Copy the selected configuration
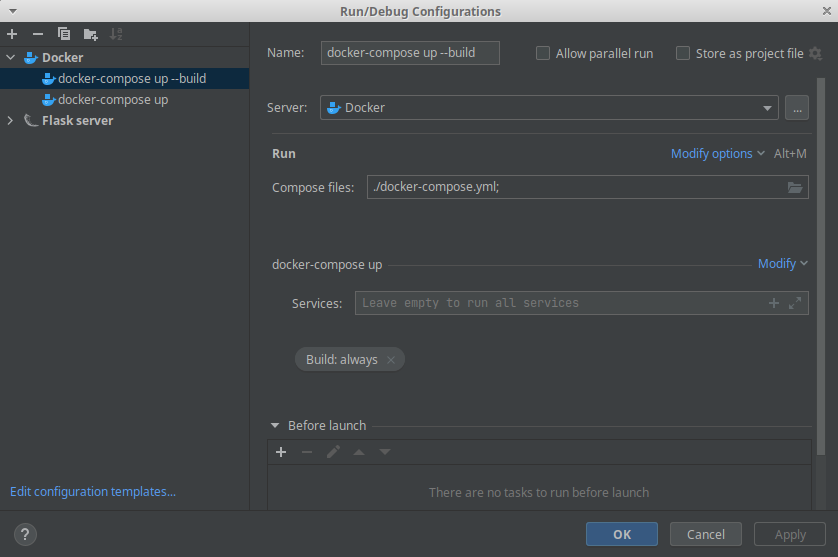 pyautogui.click(x=64, y=34)
